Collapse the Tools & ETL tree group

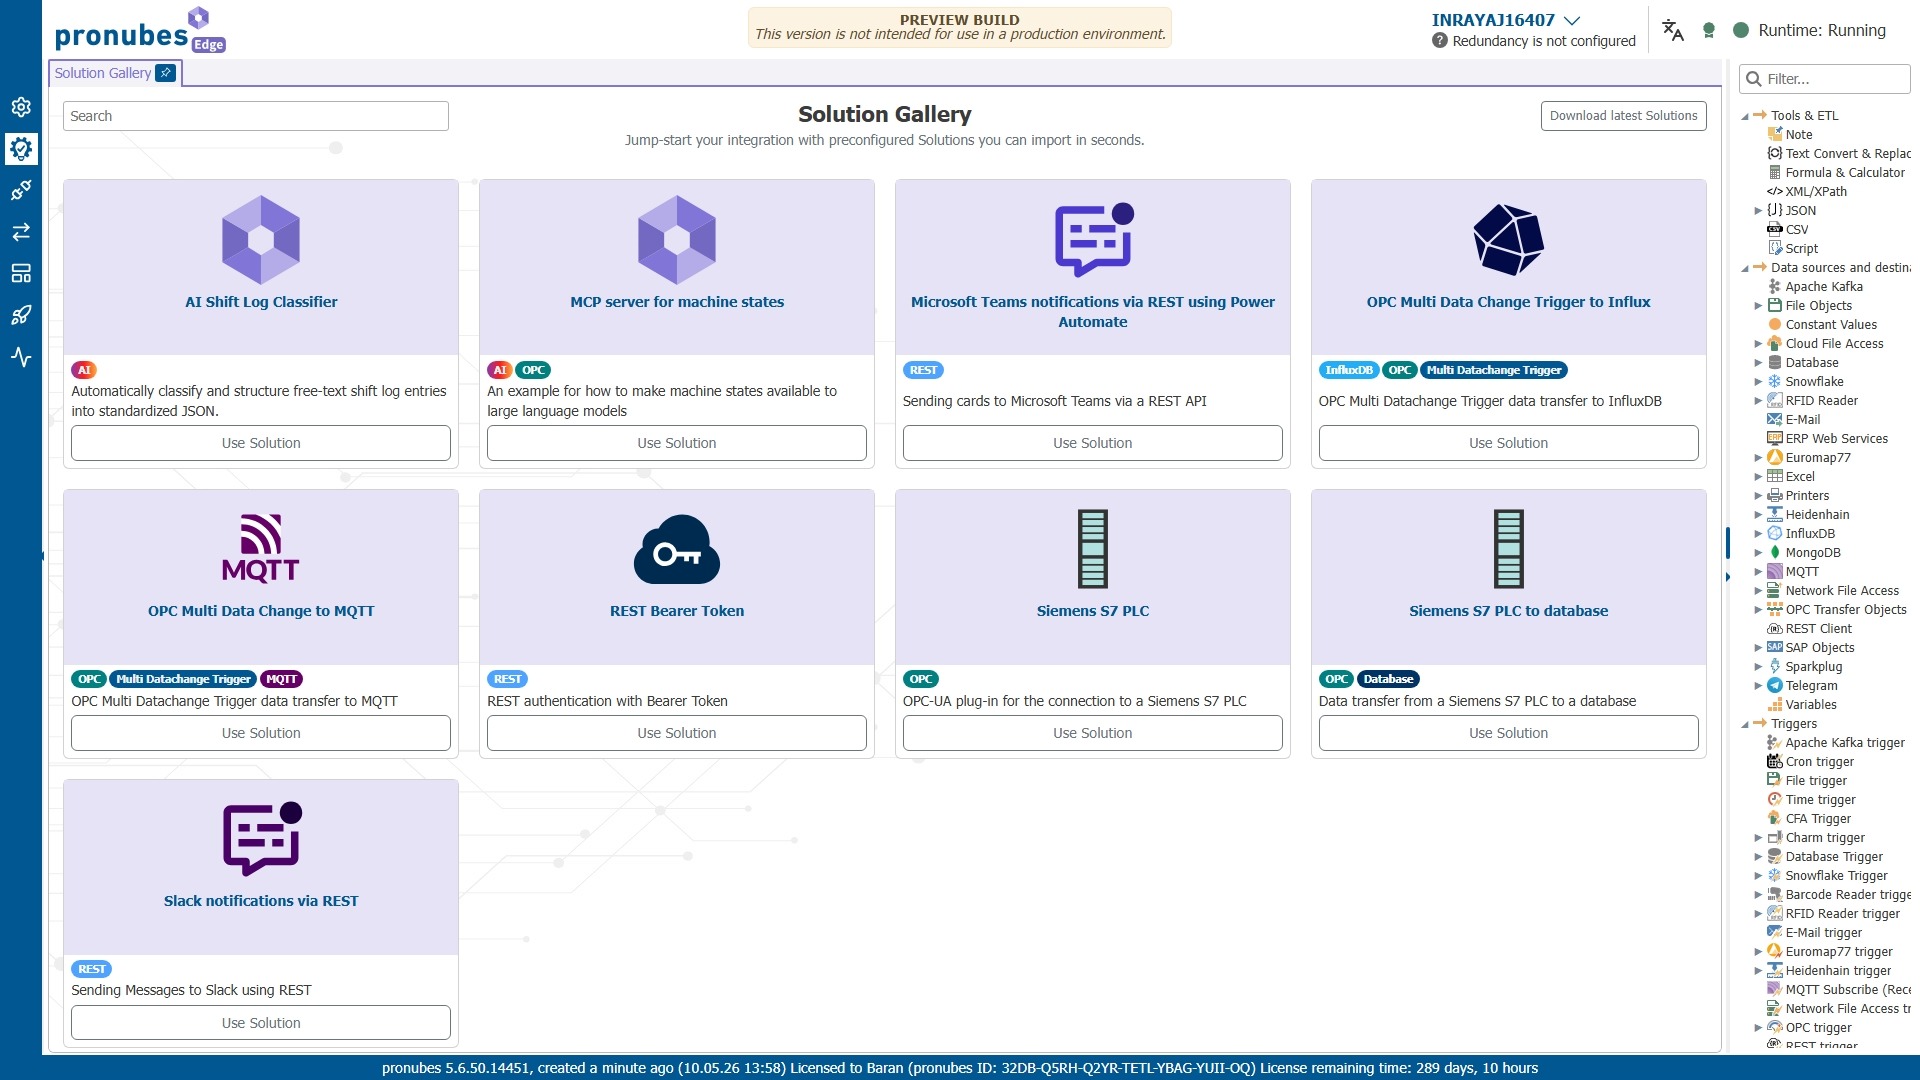point(1745,116)
